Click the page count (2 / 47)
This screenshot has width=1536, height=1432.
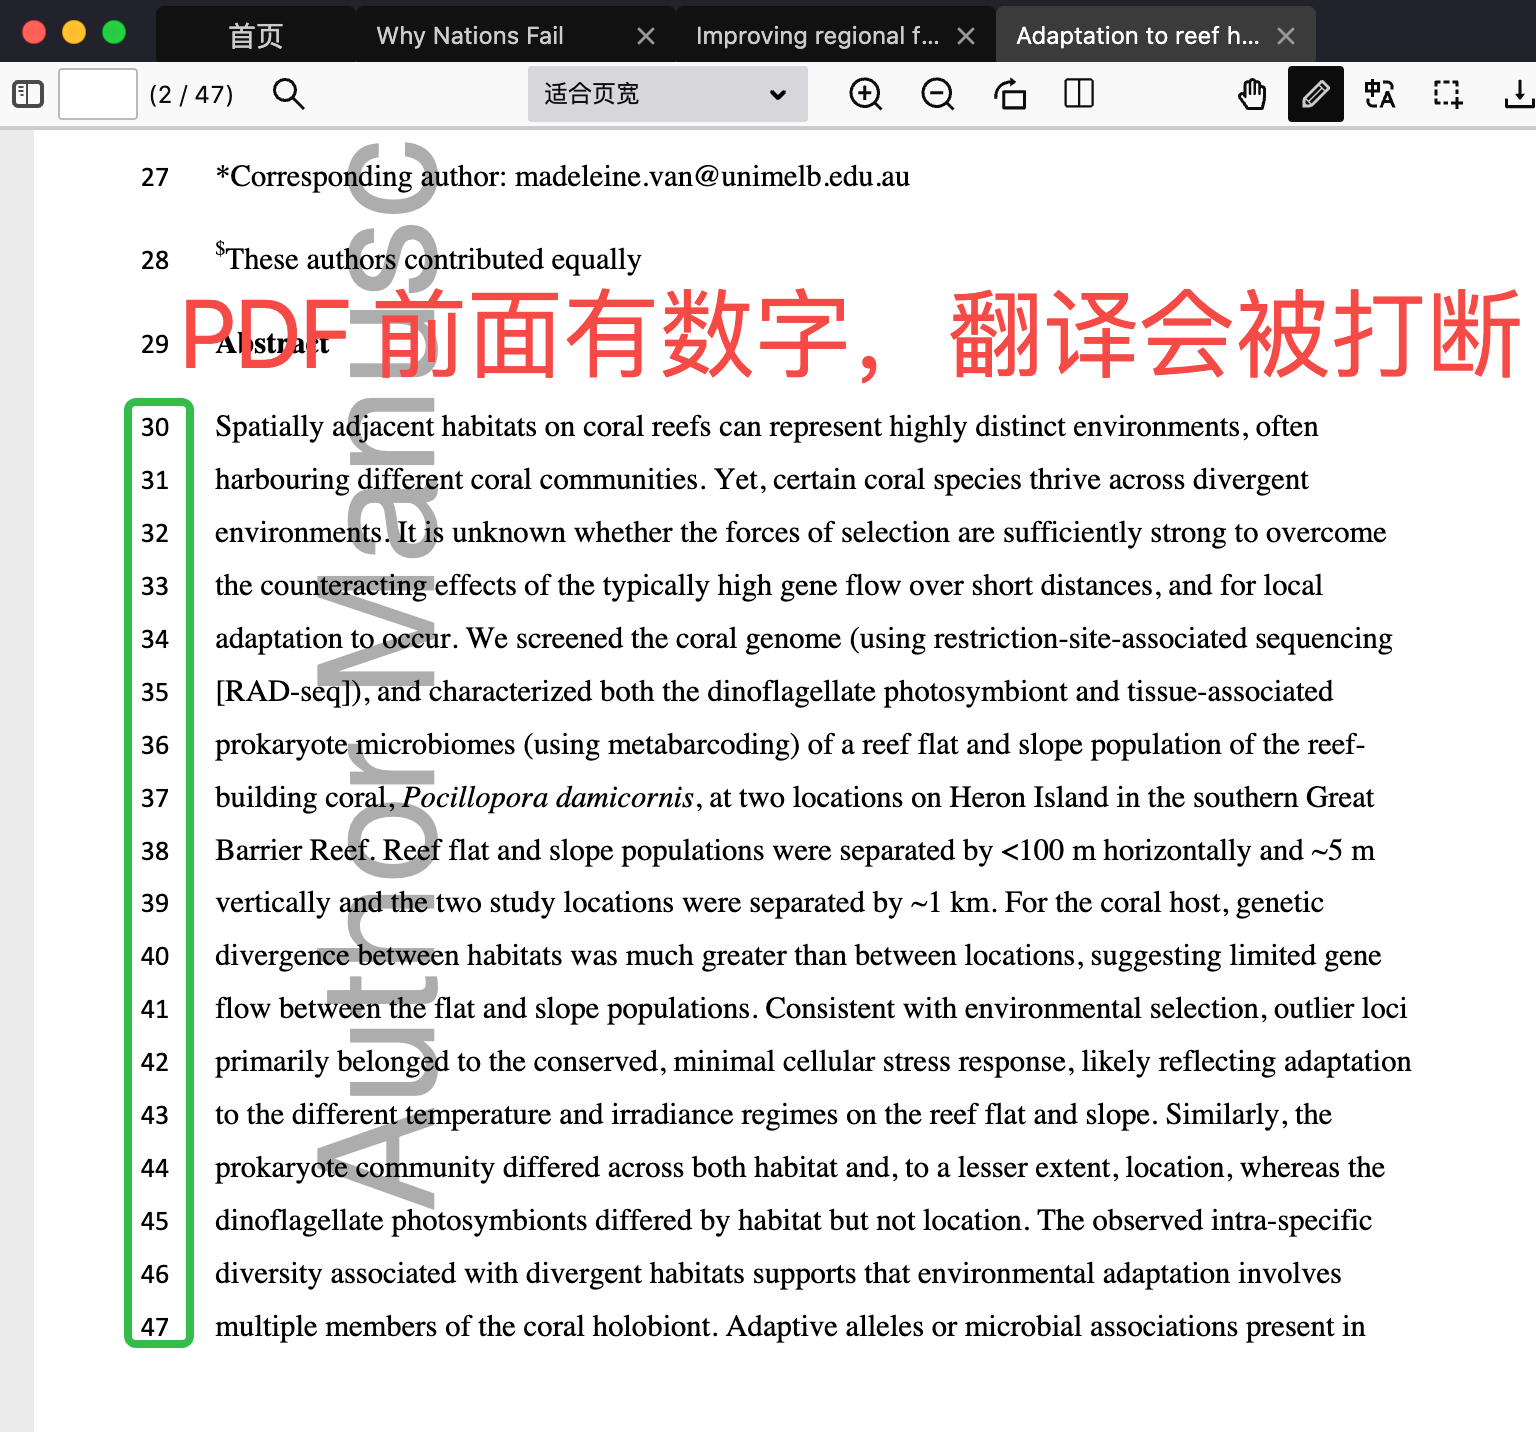(x=191, y=94)
